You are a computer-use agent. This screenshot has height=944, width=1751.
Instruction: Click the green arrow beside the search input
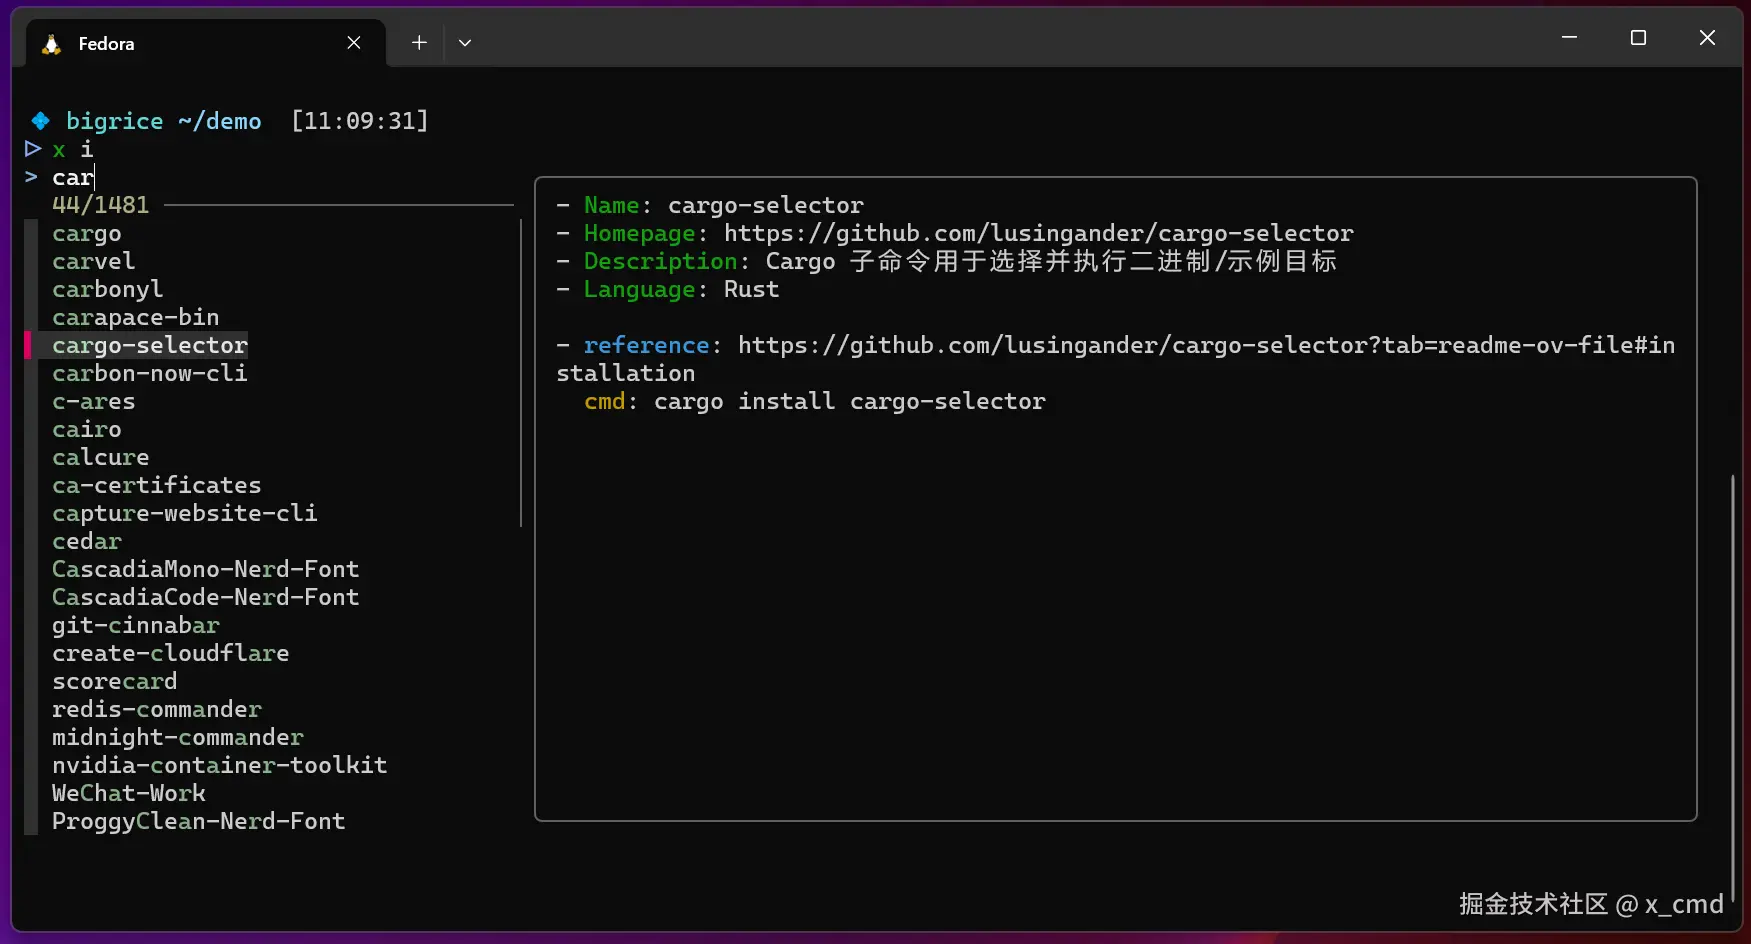[30, 177]
